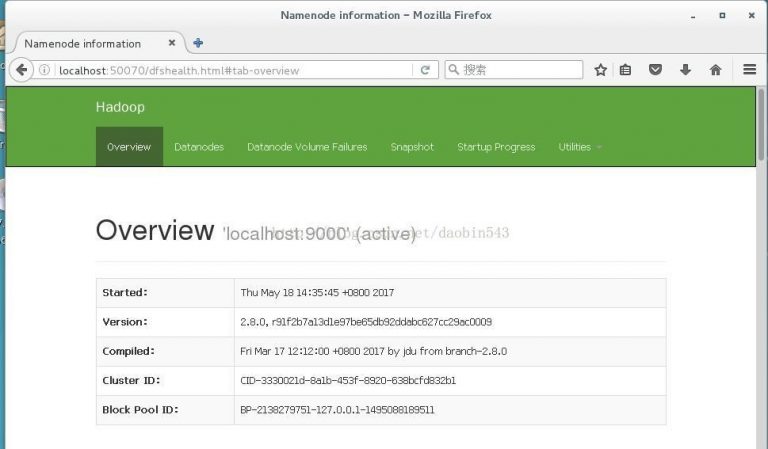Open the site information icon in address bar

pos(46,70)
